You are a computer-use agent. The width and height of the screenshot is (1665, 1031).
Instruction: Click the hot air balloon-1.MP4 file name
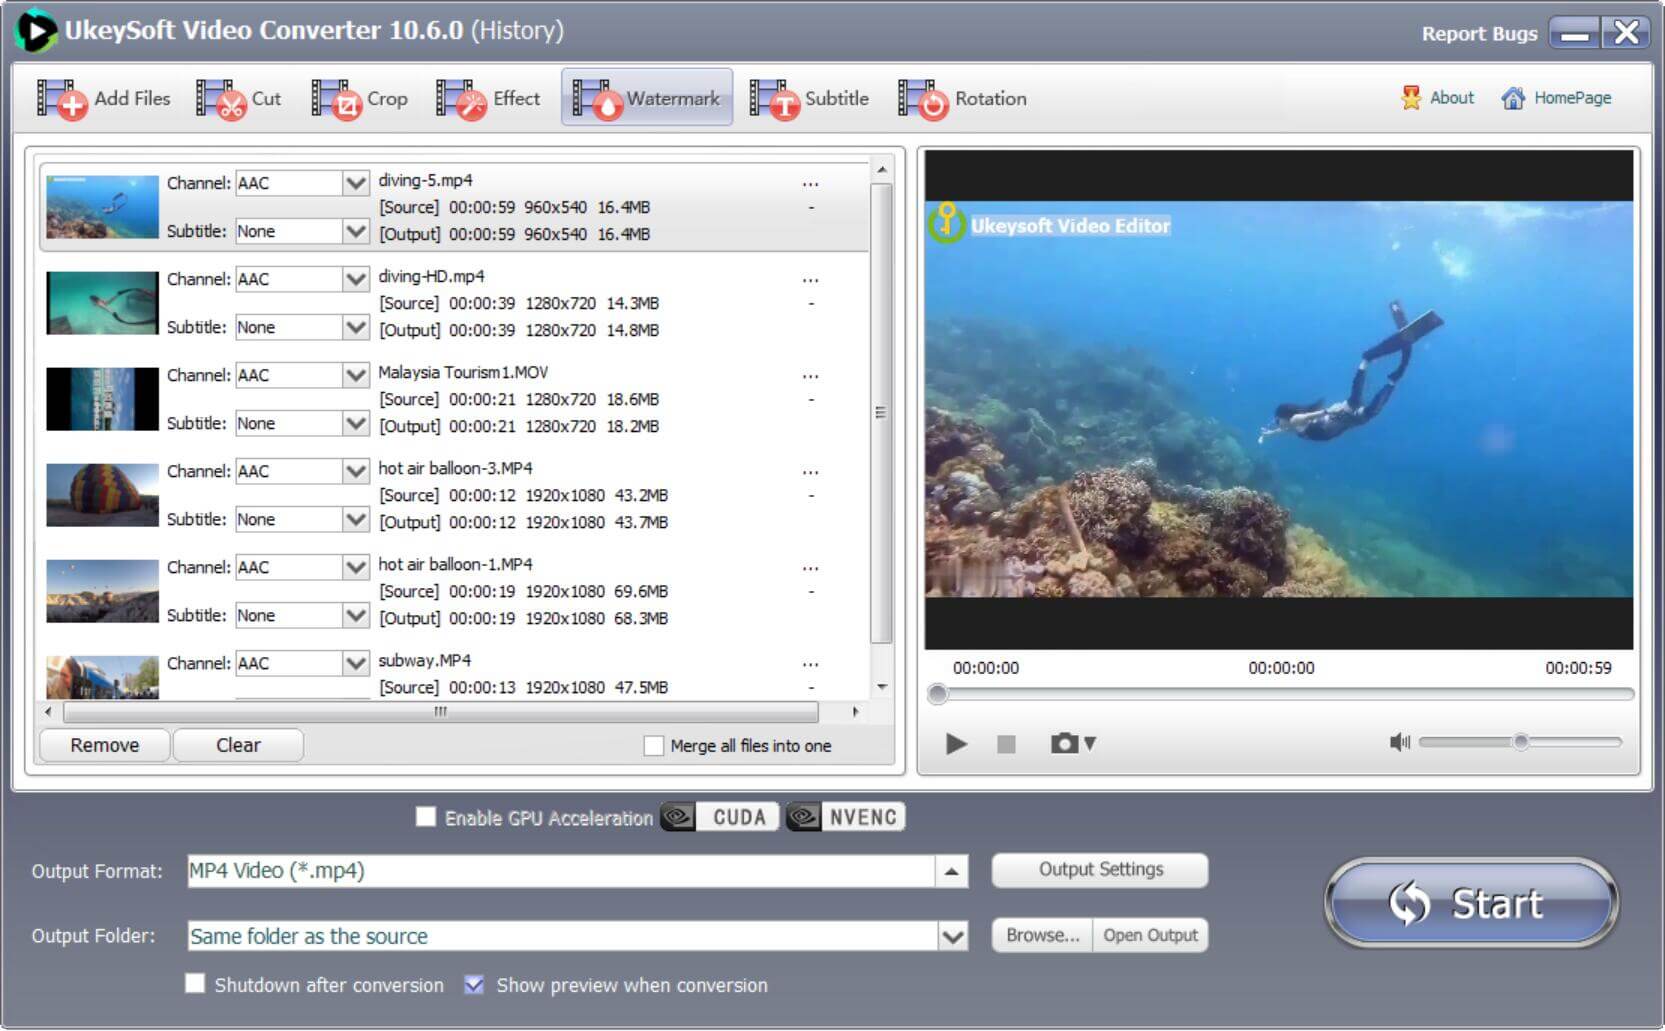(x=455, y=564)
